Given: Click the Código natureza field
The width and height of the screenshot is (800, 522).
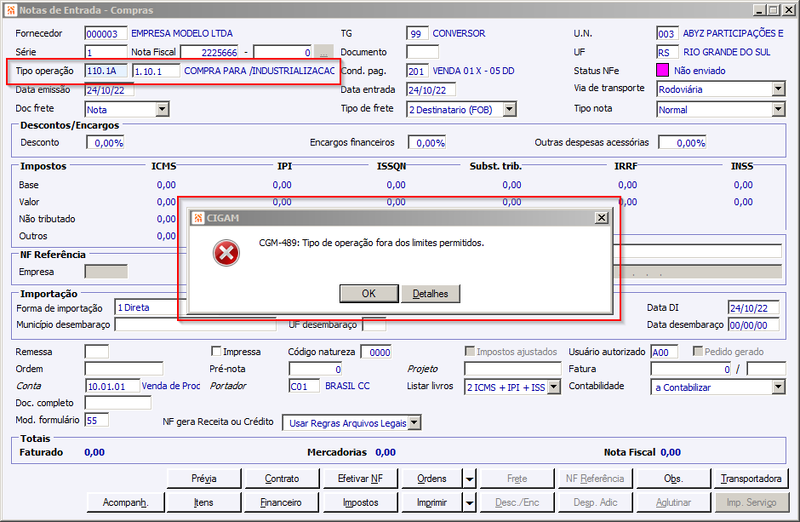Looking at the screenshot, I should pyautogui.click(x=376, y=352).
